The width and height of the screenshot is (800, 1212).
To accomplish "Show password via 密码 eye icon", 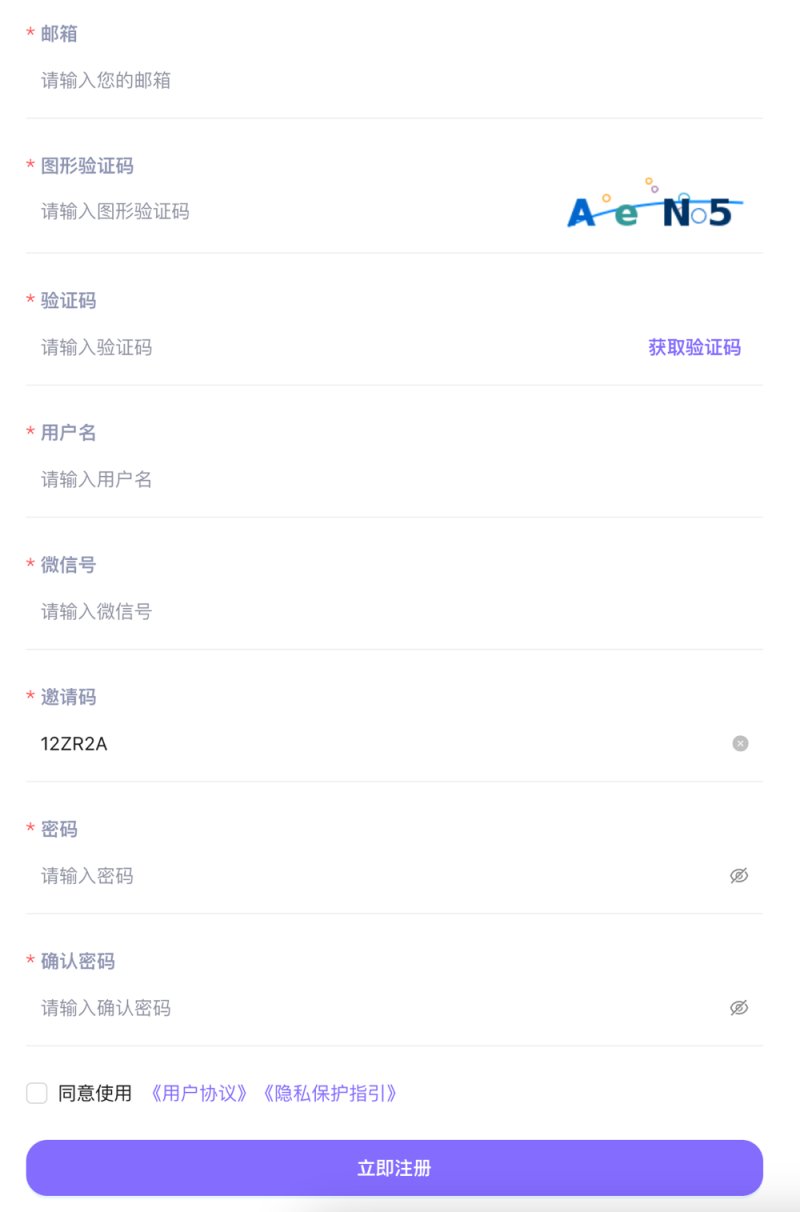I will [x=739, y=876].
